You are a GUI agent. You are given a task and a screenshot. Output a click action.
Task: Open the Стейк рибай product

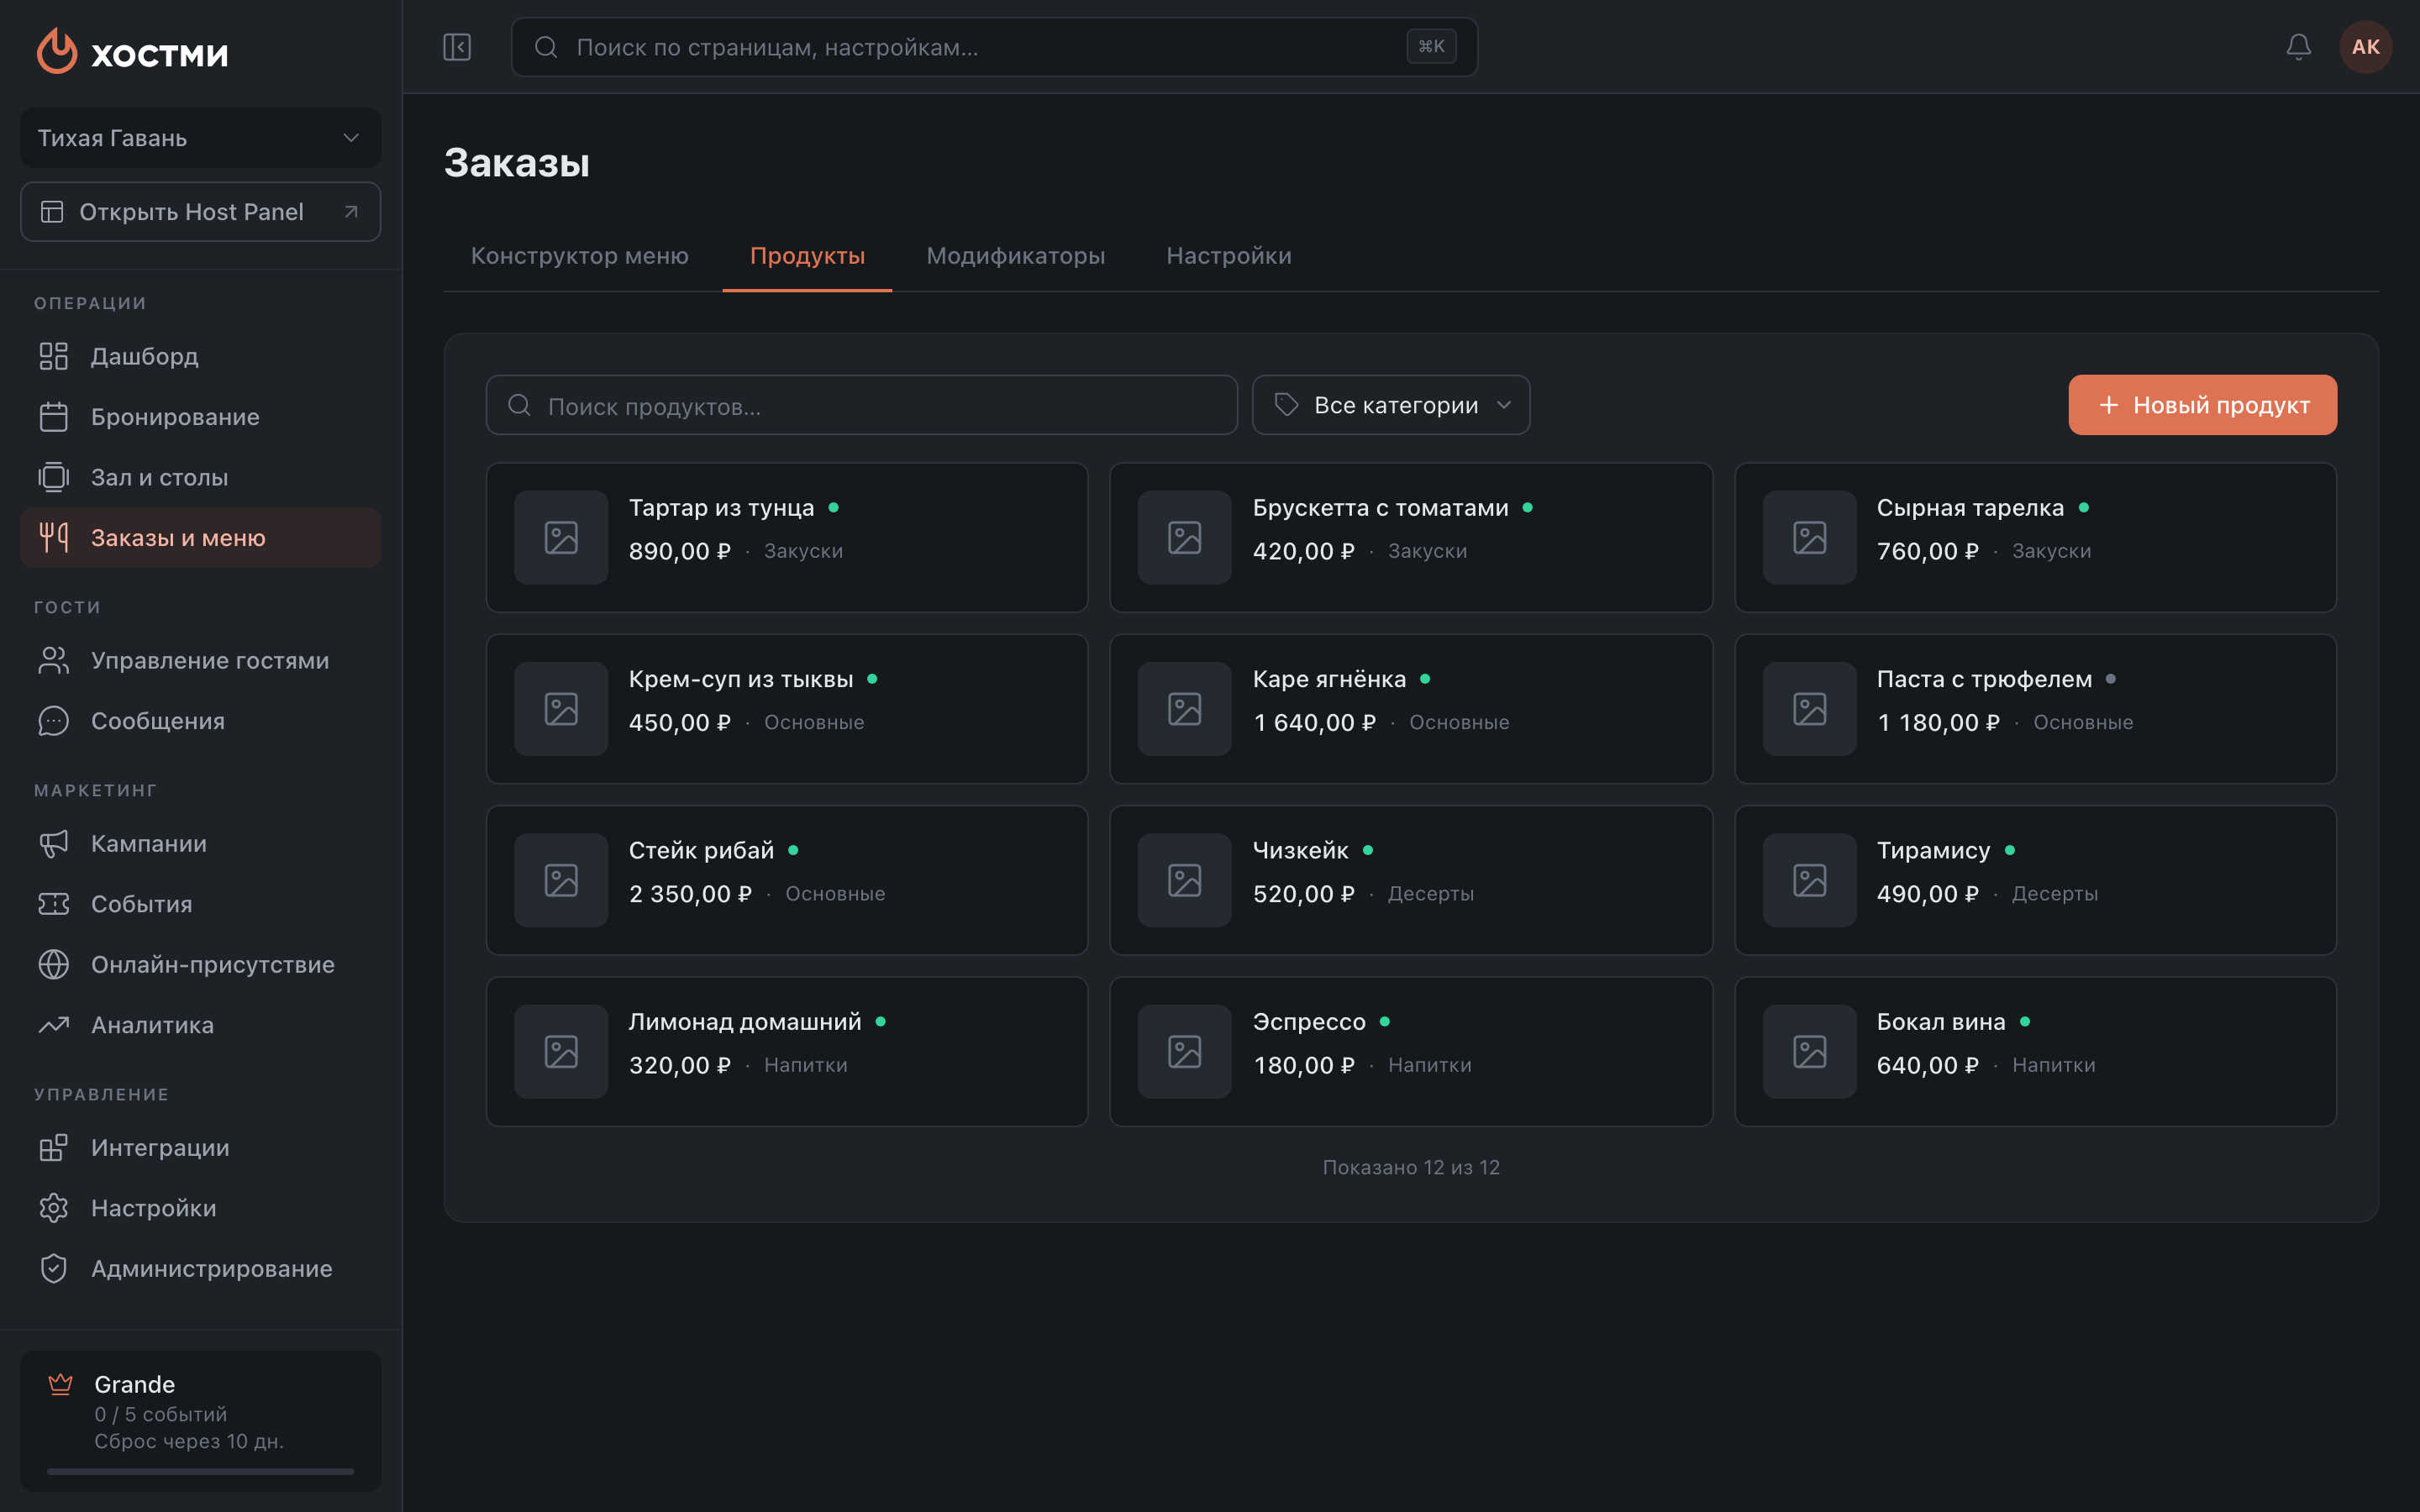click(787, 880)
